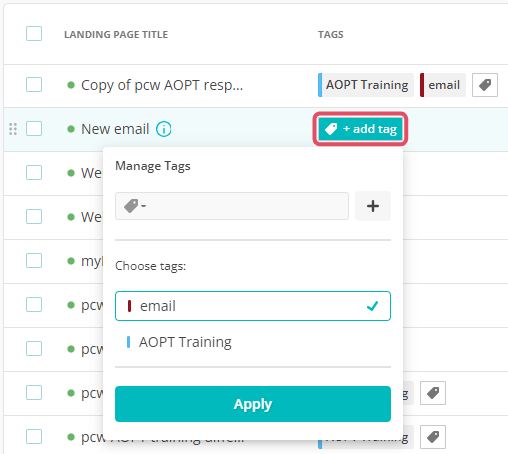Click the tag icon in the Copy of pcw AOPT row

tap(485, 85)
